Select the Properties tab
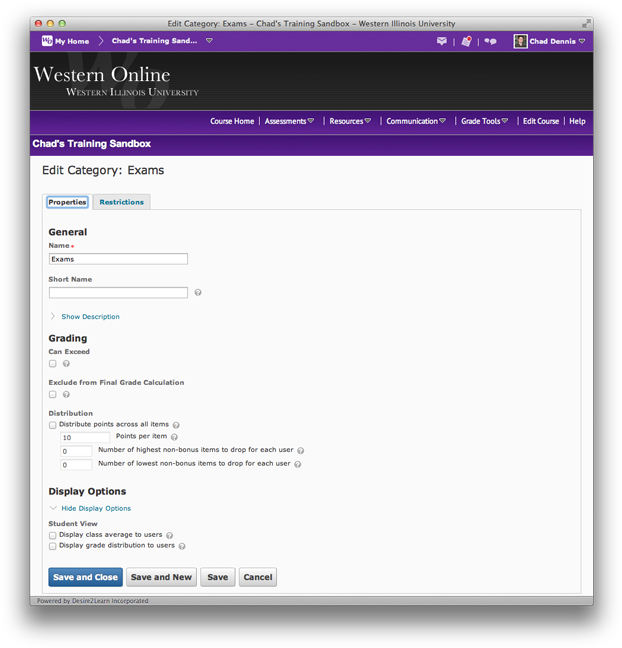622x648 pixels. [67, 202]
